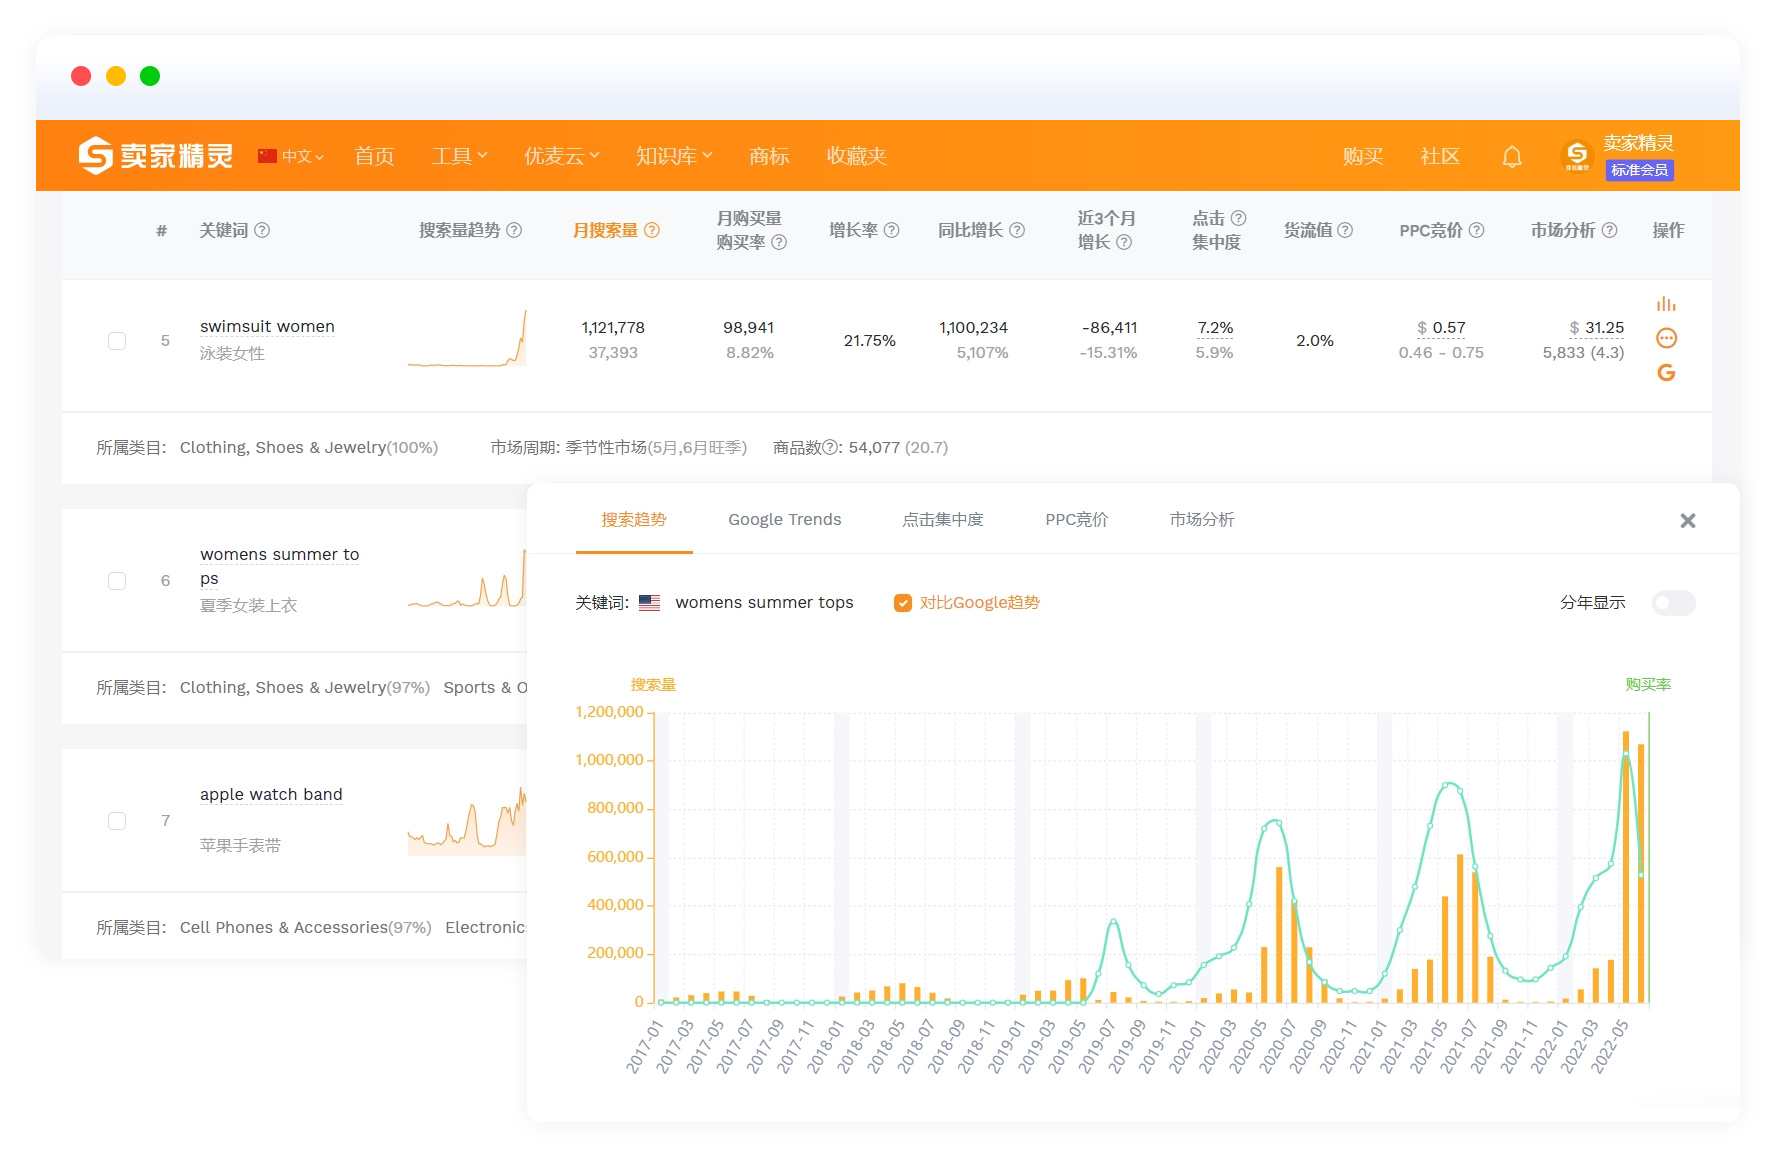This screenshot has height=1150, width=1776.
Task: Tick the checkbox for womens summer tops row
Action: pyautogui.click(x=117, y=581)
